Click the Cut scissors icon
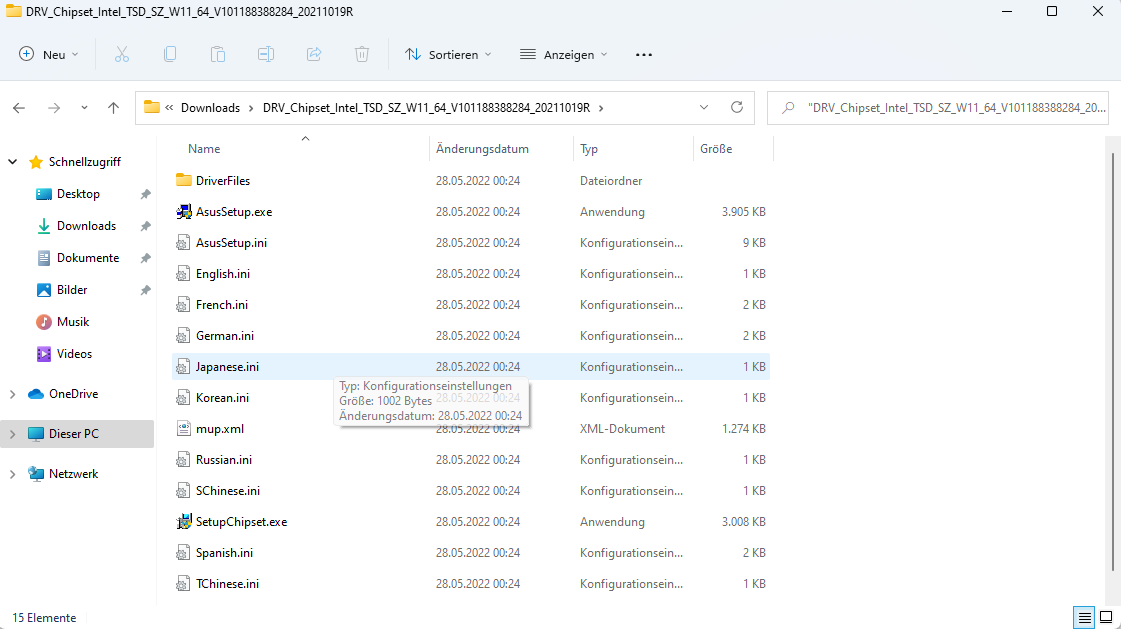1121x629 pixels. click(x=122, y=54)
